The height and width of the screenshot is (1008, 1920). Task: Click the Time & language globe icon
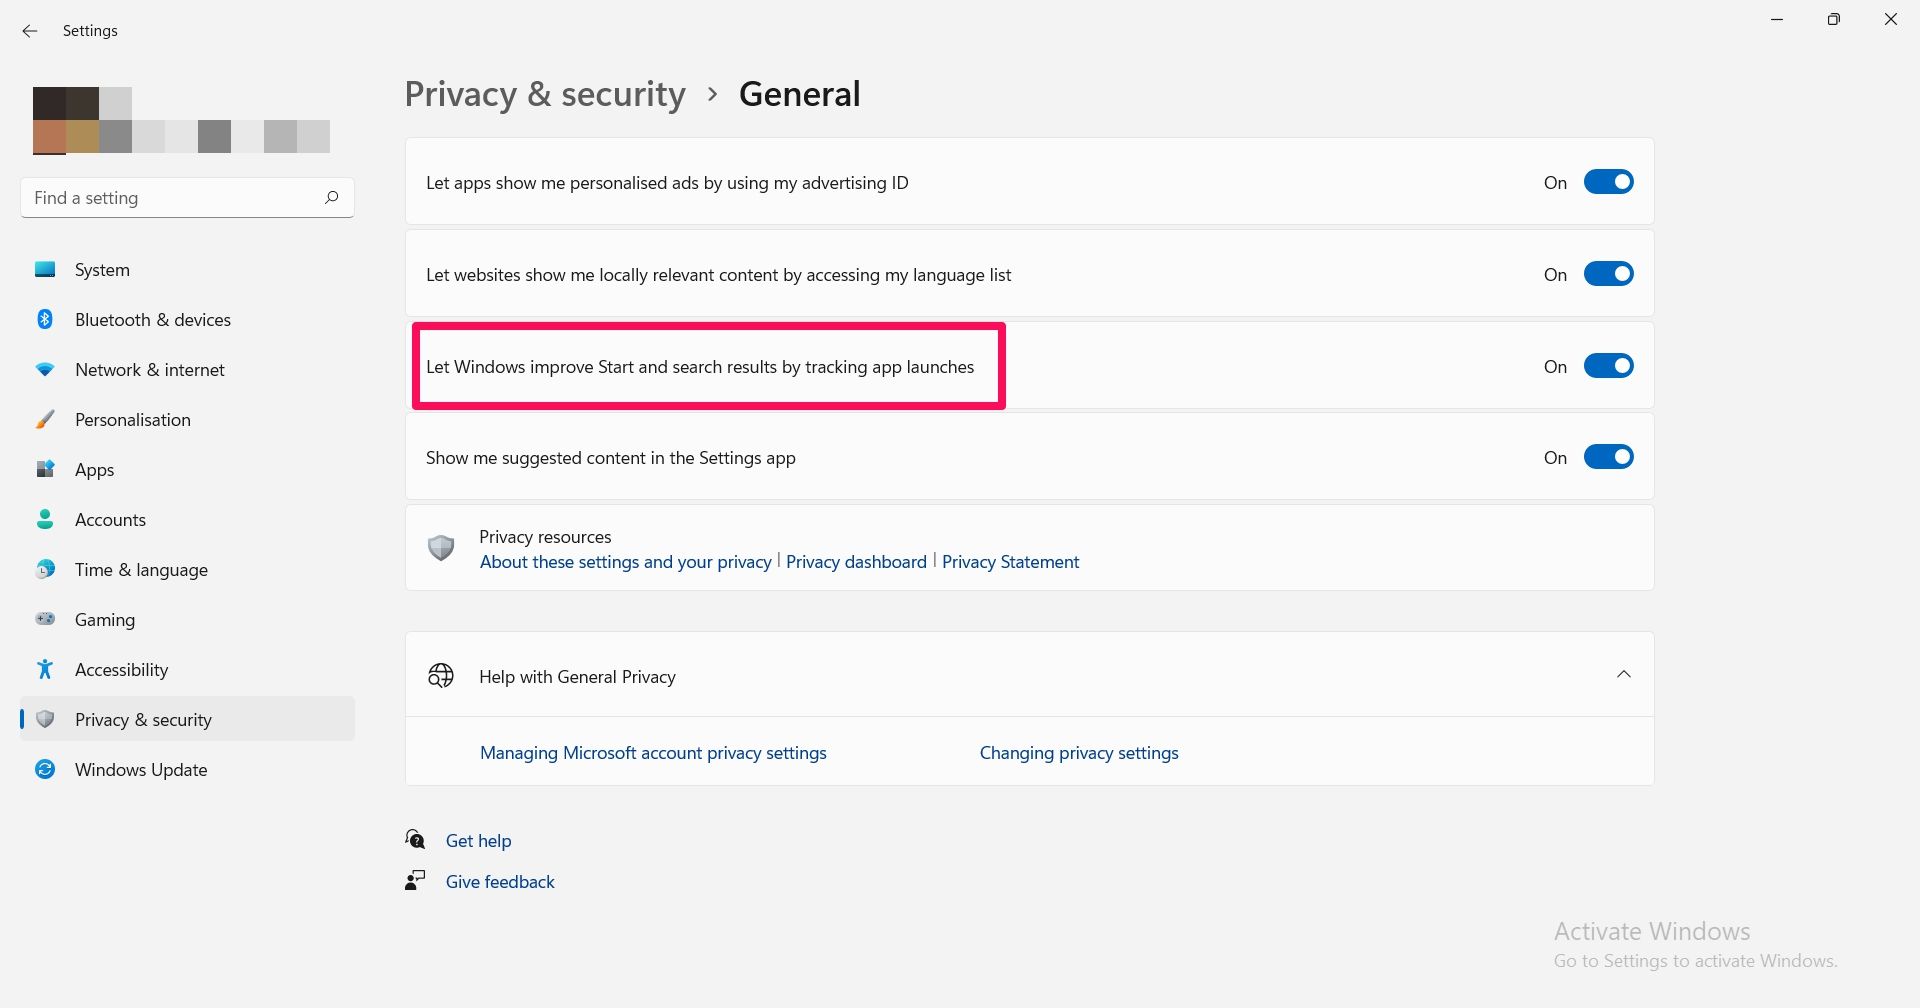click(45, 569)
